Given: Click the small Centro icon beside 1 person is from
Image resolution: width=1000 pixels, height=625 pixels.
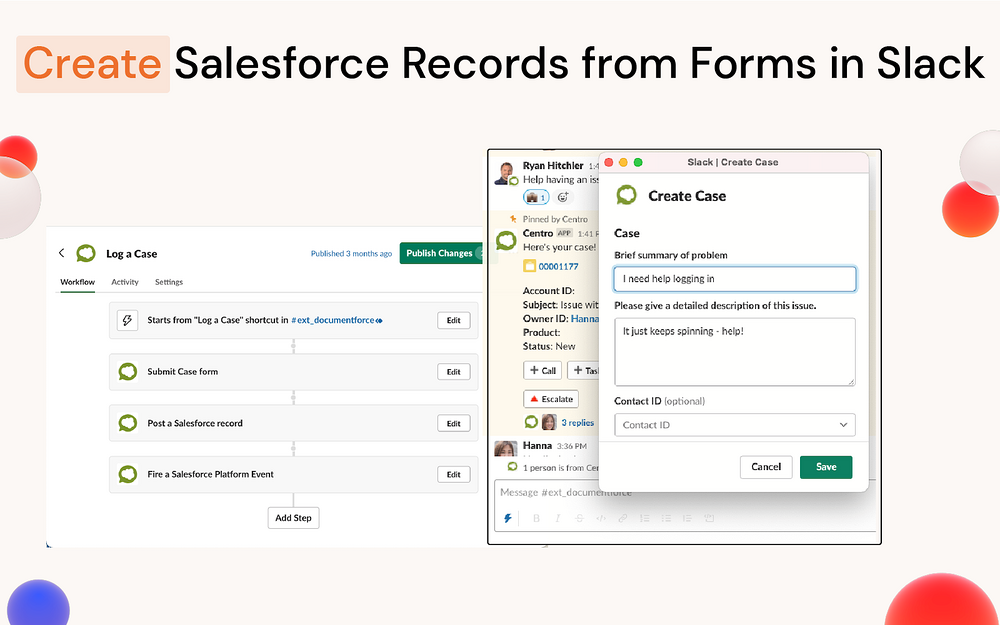Looking at the screenshot, I should [x=512, y=467].
